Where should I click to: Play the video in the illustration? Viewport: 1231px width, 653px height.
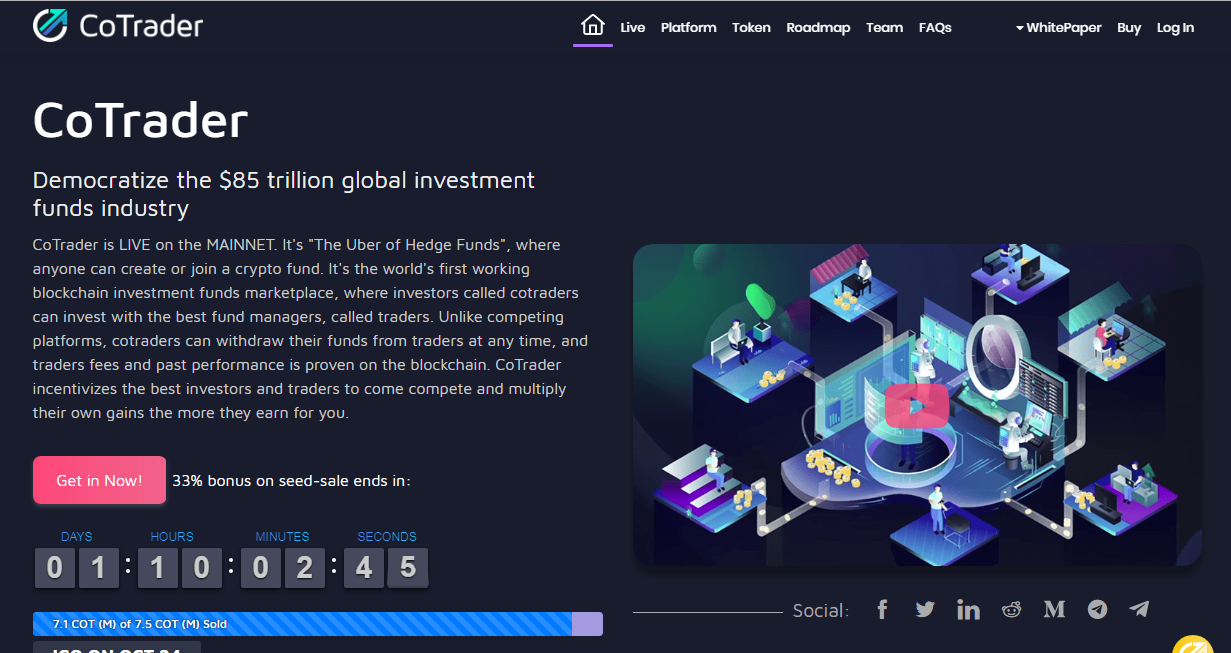[x=917, y=405]
